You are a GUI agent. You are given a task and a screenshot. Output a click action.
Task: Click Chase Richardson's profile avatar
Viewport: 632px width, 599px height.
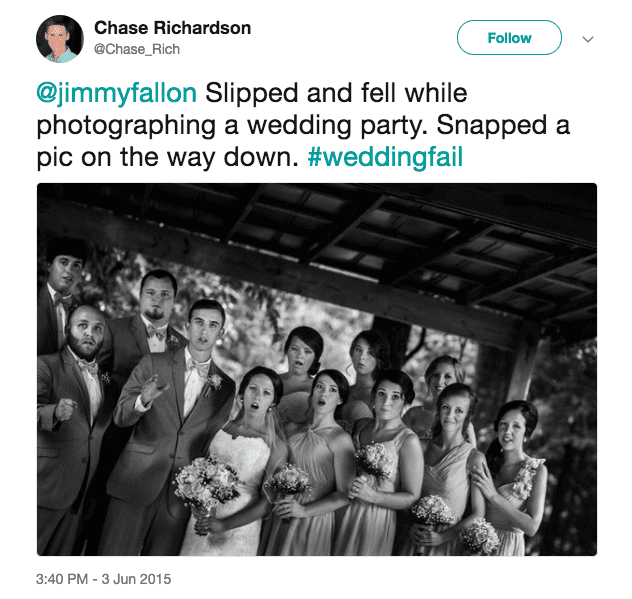(x=59, y=38)
